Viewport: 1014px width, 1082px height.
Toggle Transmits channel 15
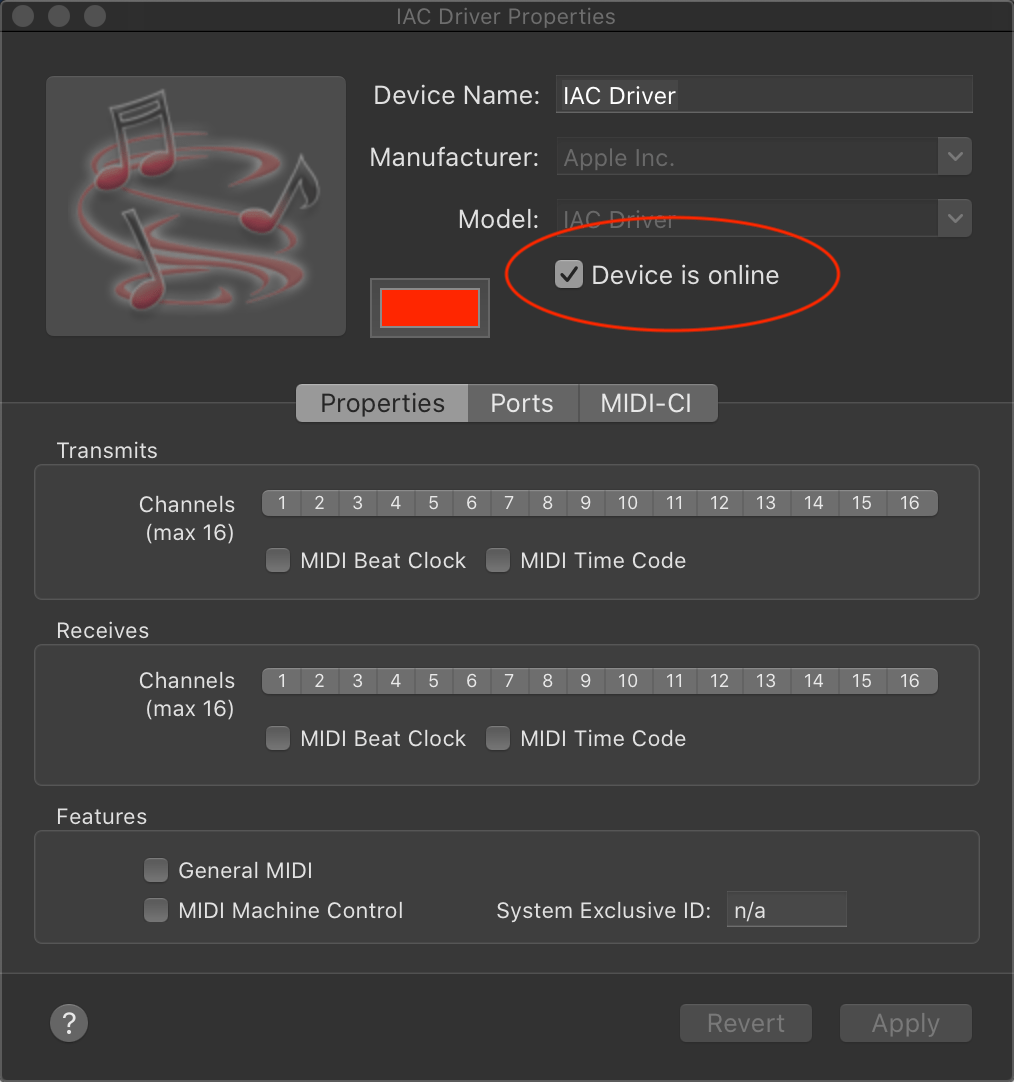[x=861, y=503]
